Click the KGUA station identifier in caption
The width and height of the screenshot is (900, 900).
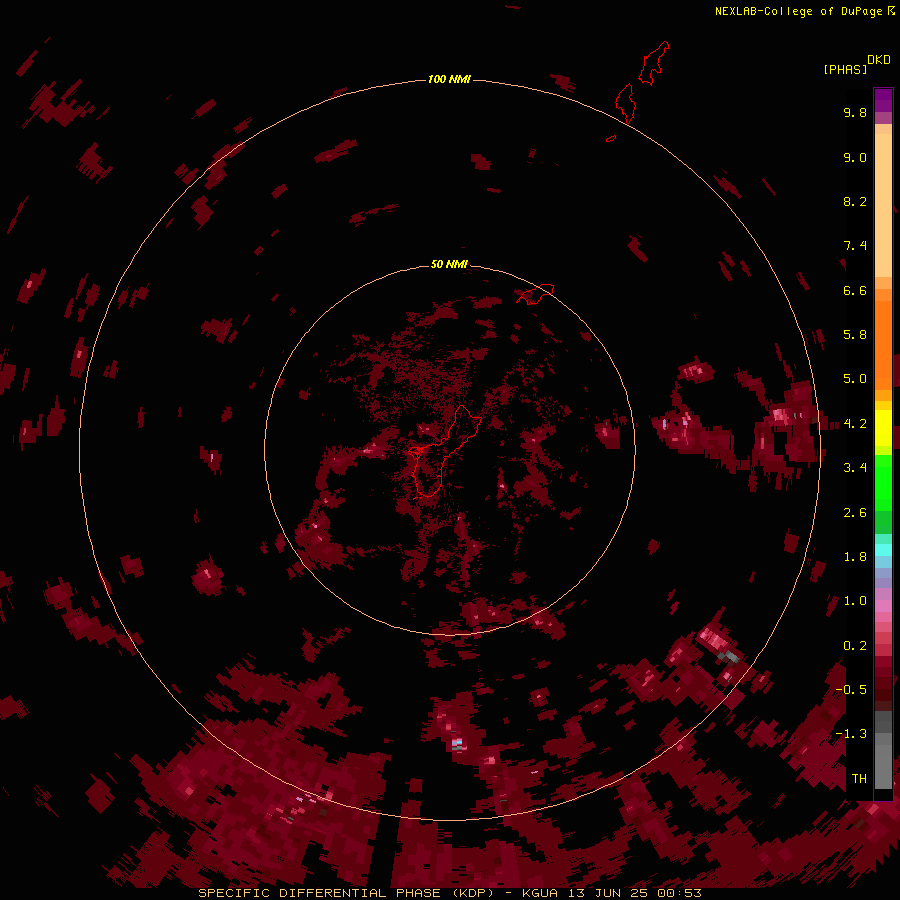point(540,893)
